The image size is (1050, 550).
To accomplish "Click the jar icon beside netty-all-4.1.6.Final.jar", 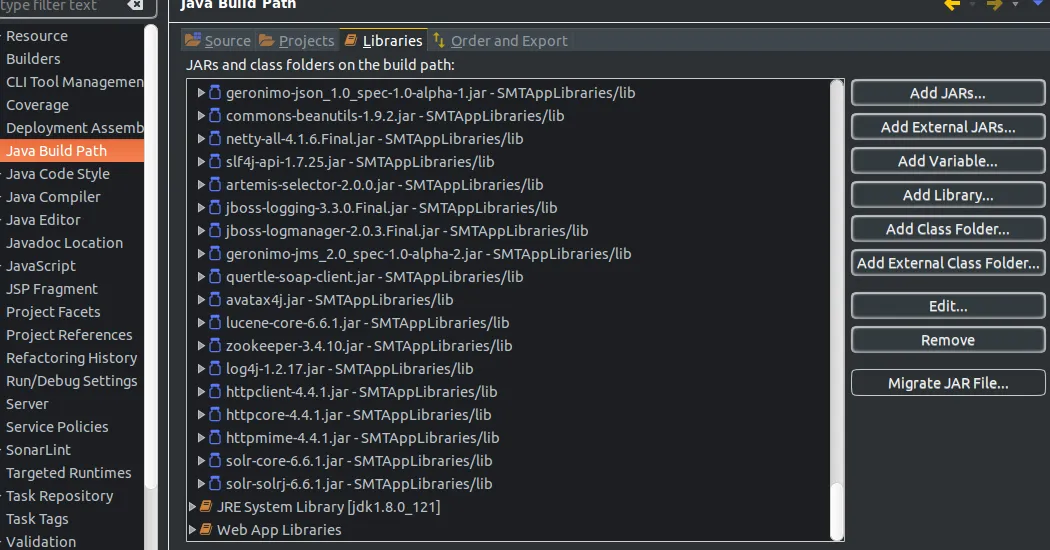I will click(x=215, y=139).
